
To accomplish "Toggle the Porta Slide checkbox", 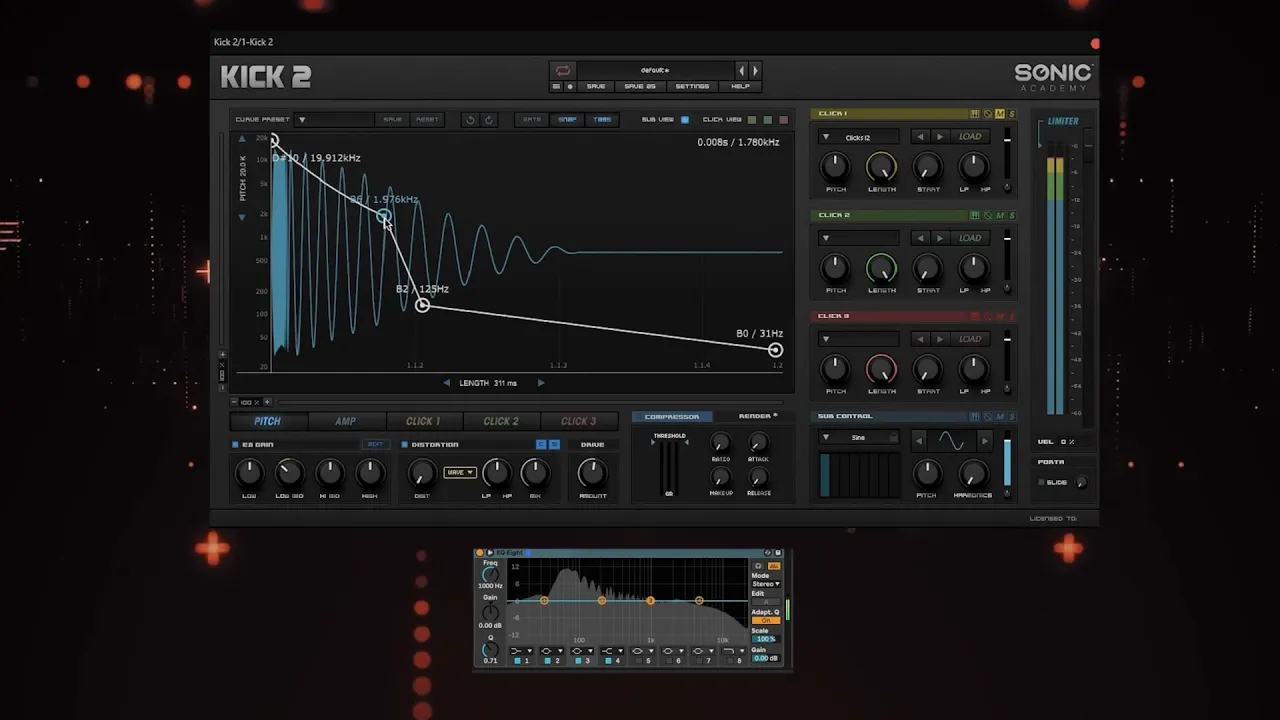I will pyautogui.click(x=1041, y=482).
